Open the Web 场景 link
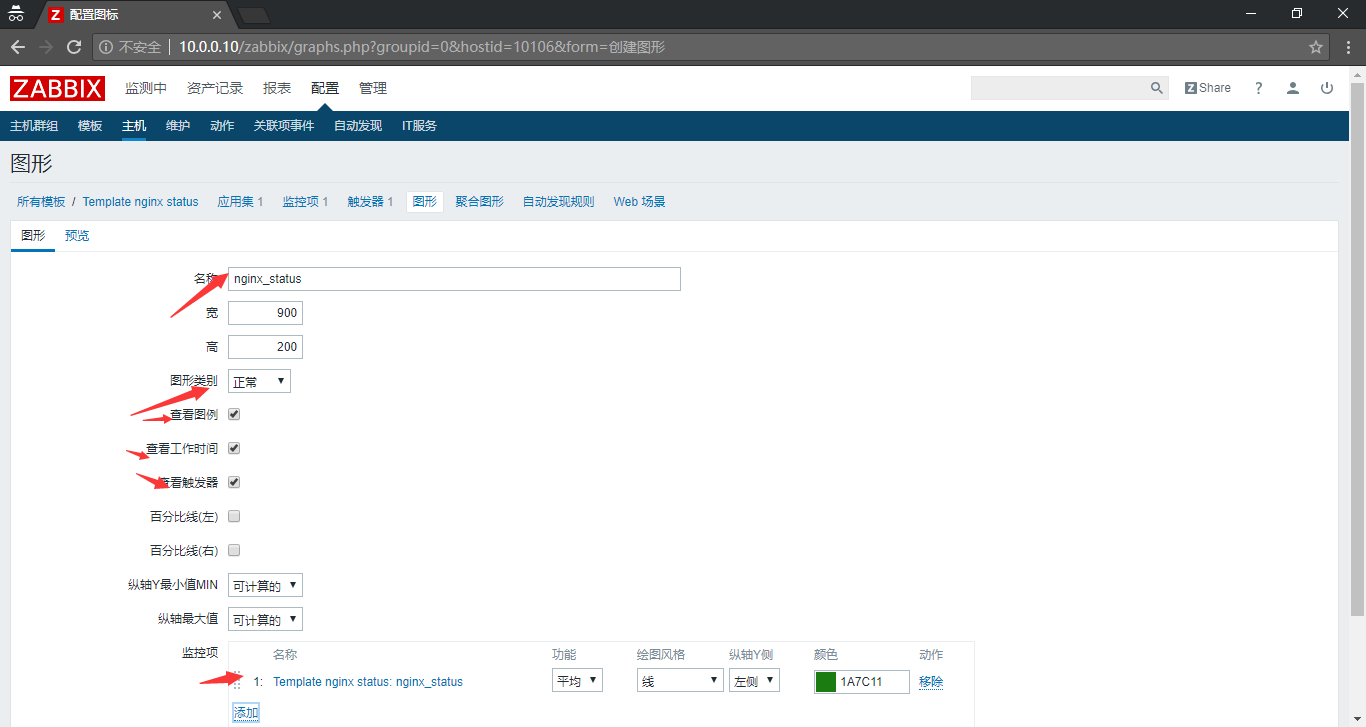This screenshot has height=727, width=1366. [639, 201]
